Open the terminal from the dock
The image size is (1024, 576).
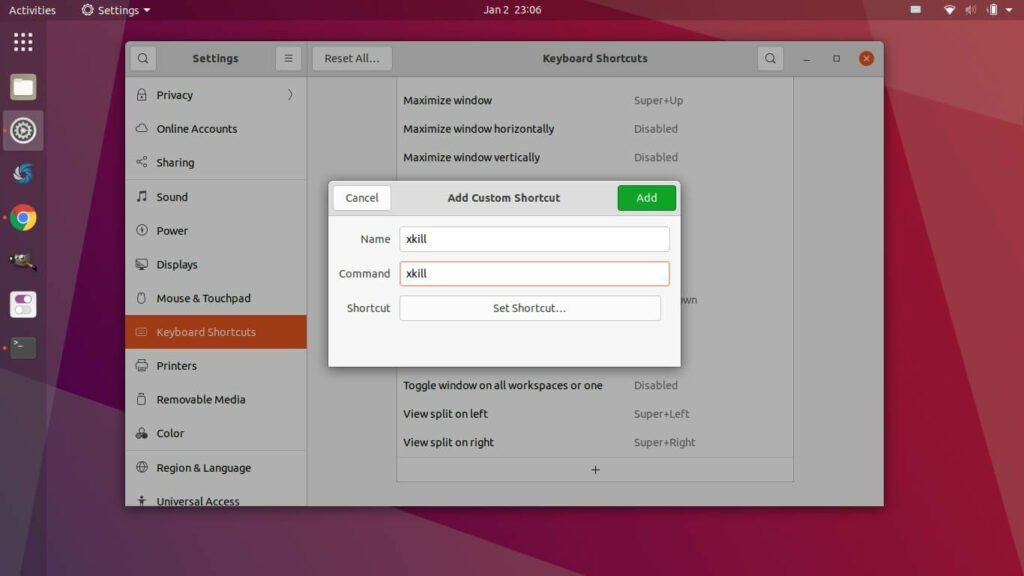tap(22, 347)
